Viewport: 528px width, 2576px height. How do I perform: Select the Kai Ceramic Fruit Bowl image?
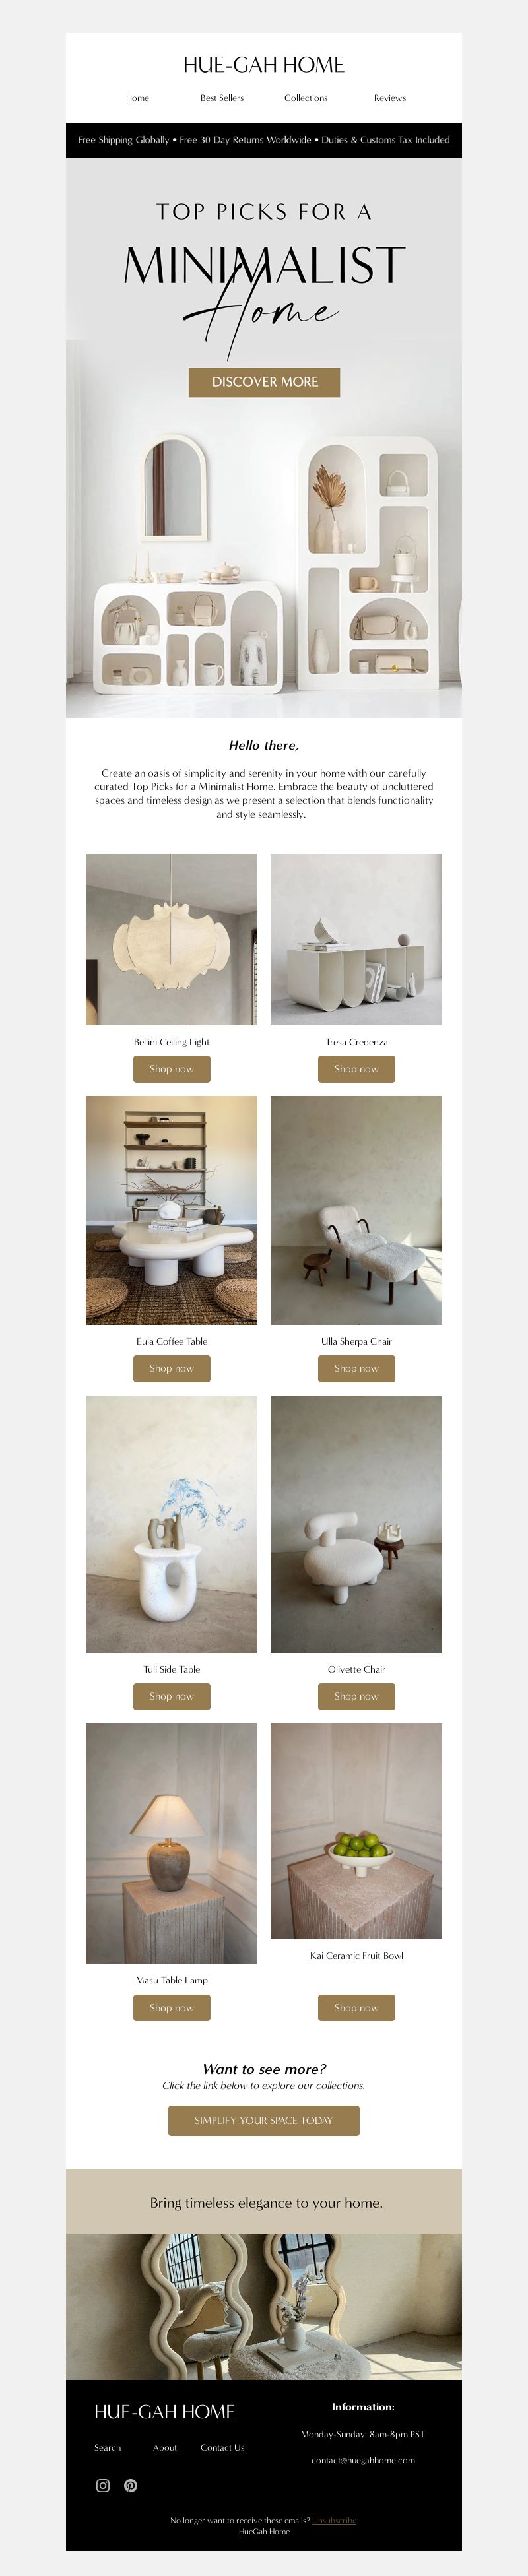coord(356,1831)
